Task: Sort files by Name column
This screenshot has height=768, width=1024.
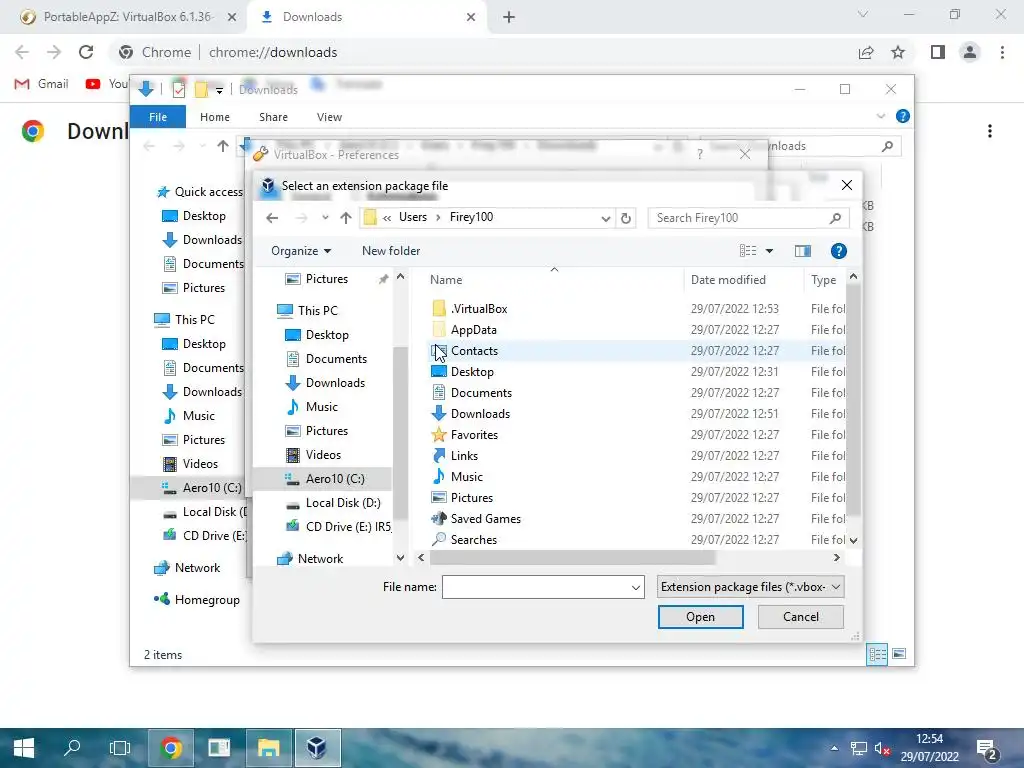Action: point(446,280)
